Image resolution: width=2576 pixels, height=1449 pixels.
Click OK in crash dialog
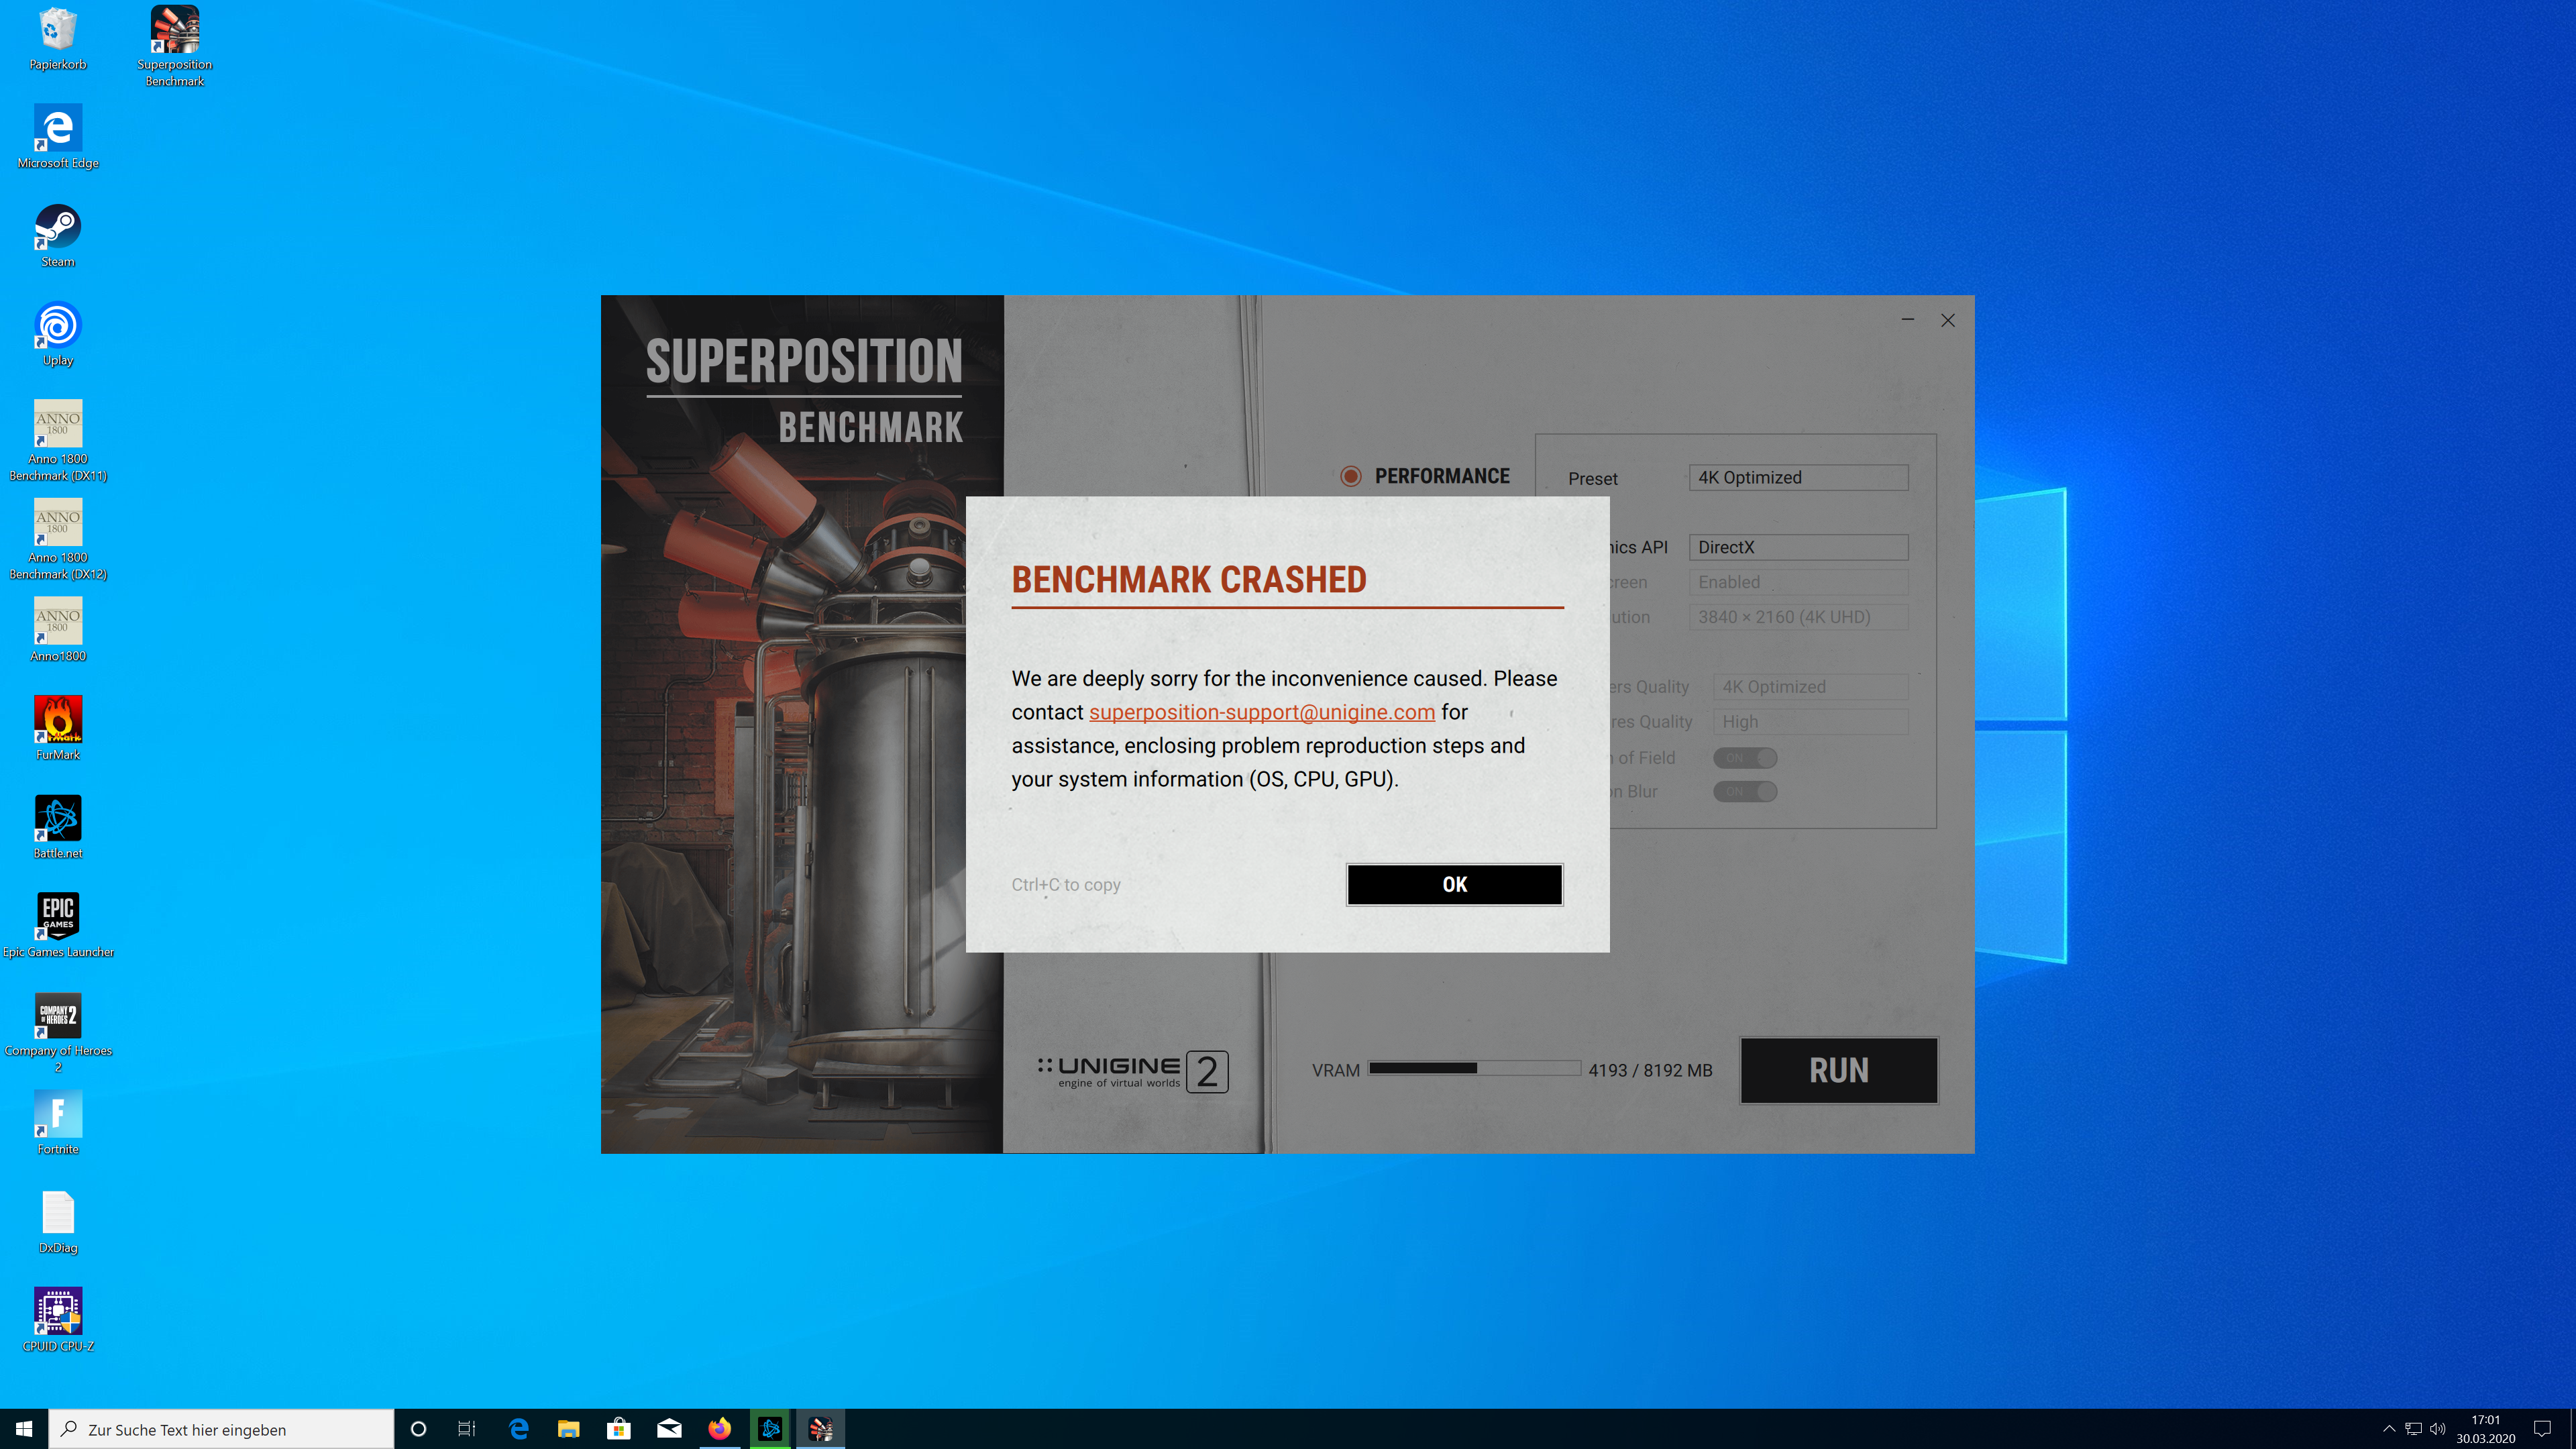pos(1454,884)
